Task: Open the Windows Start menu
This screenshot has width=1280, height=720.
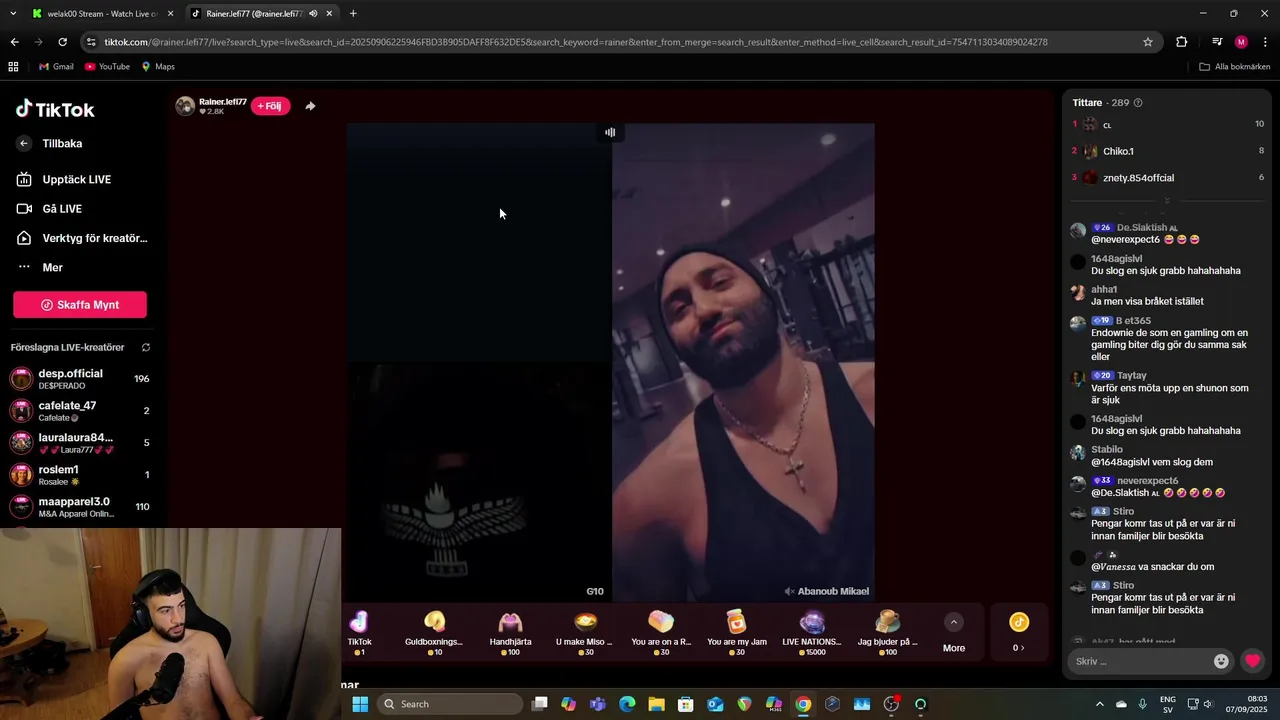Action: [360, 704]
